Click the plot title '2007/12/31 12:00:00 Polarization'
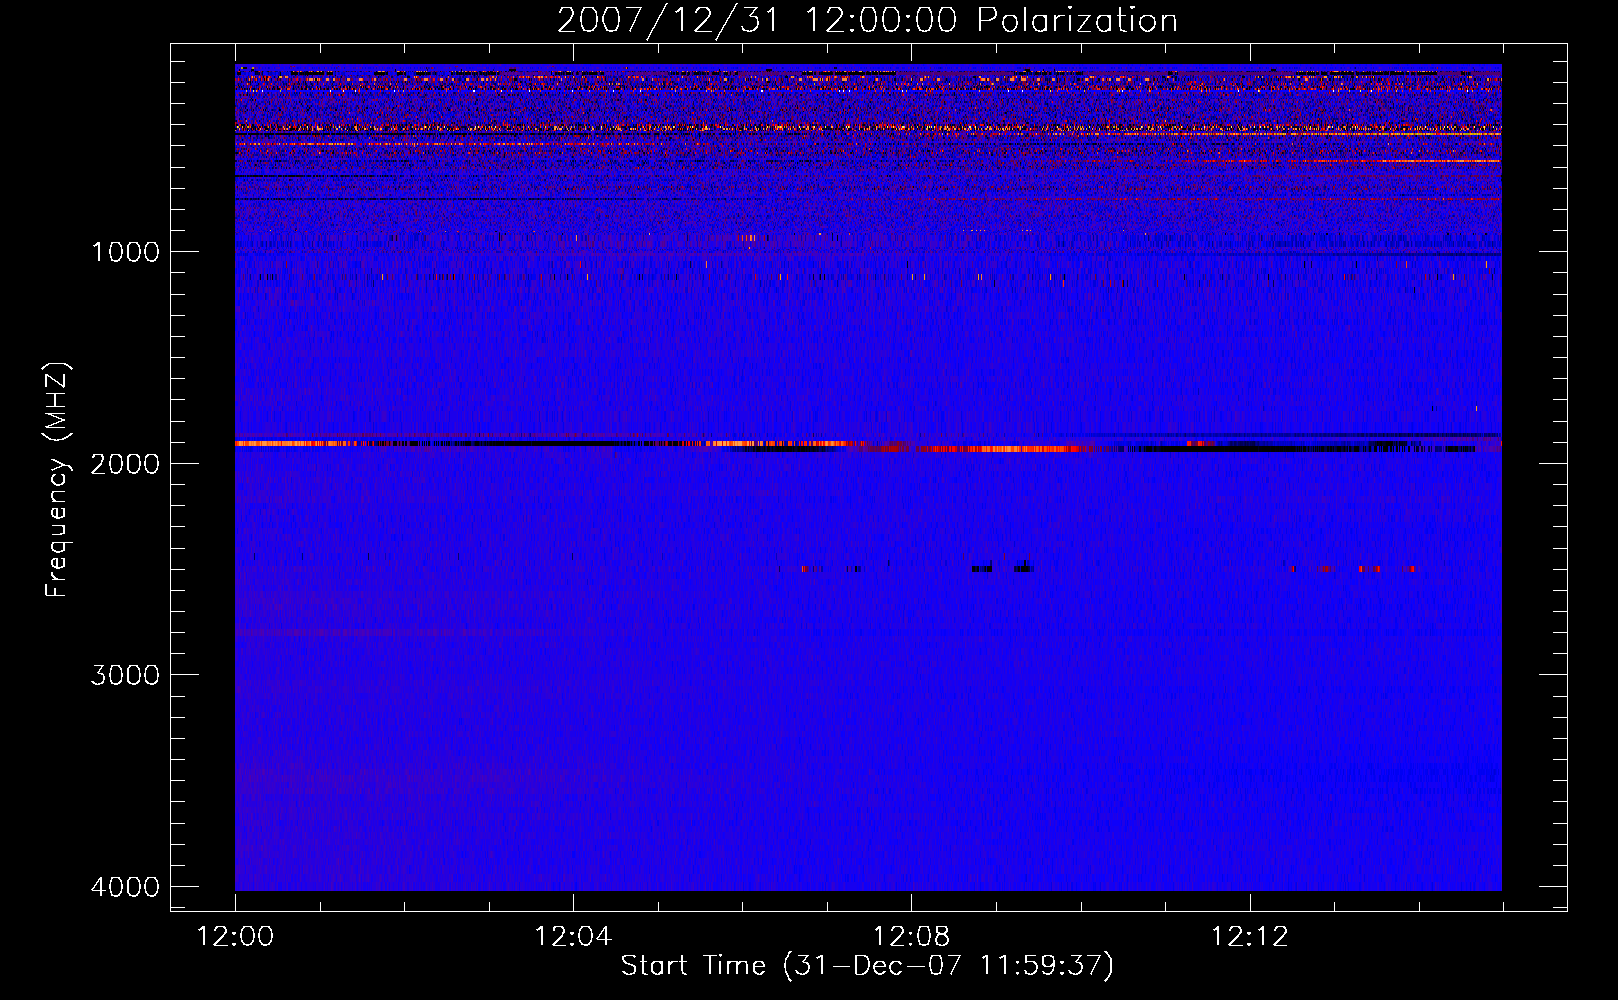Image resolution: width=1618 pixels, height=1000 pixels. click(867, 20)
